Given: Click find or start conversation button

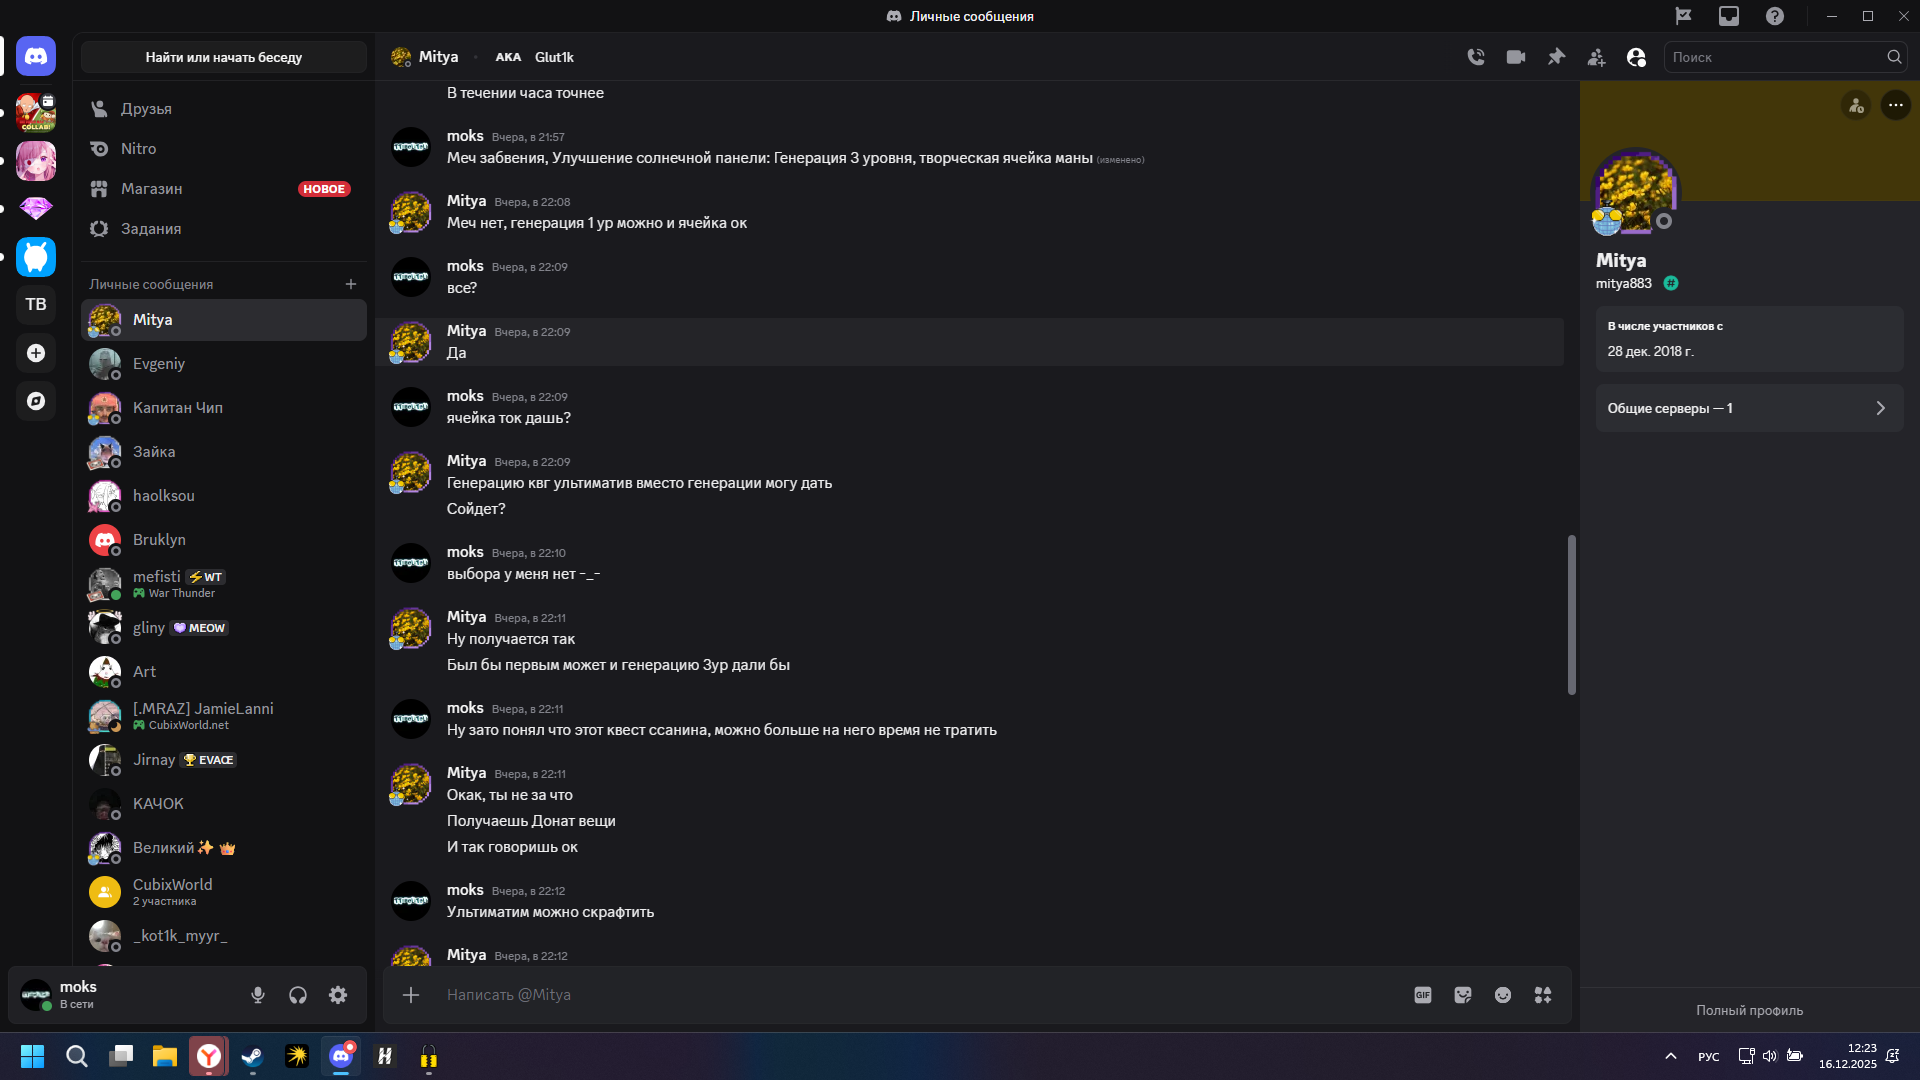Looking at the screenshot, I should [x=224, y=57].
